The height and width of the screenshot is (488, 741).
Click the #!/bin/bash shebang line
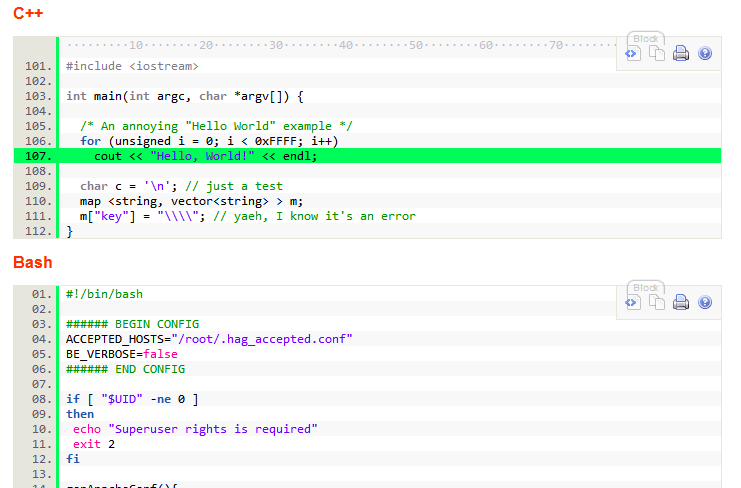[104, 294]
